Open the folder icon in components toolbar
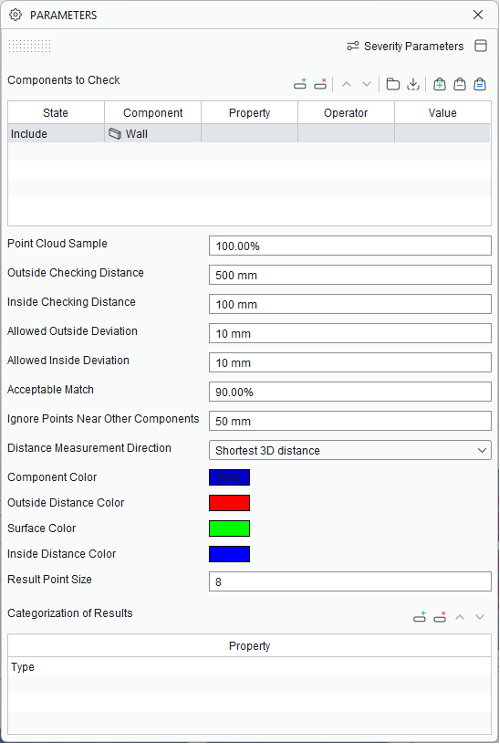Screen dimensions: 500x744 393,84
